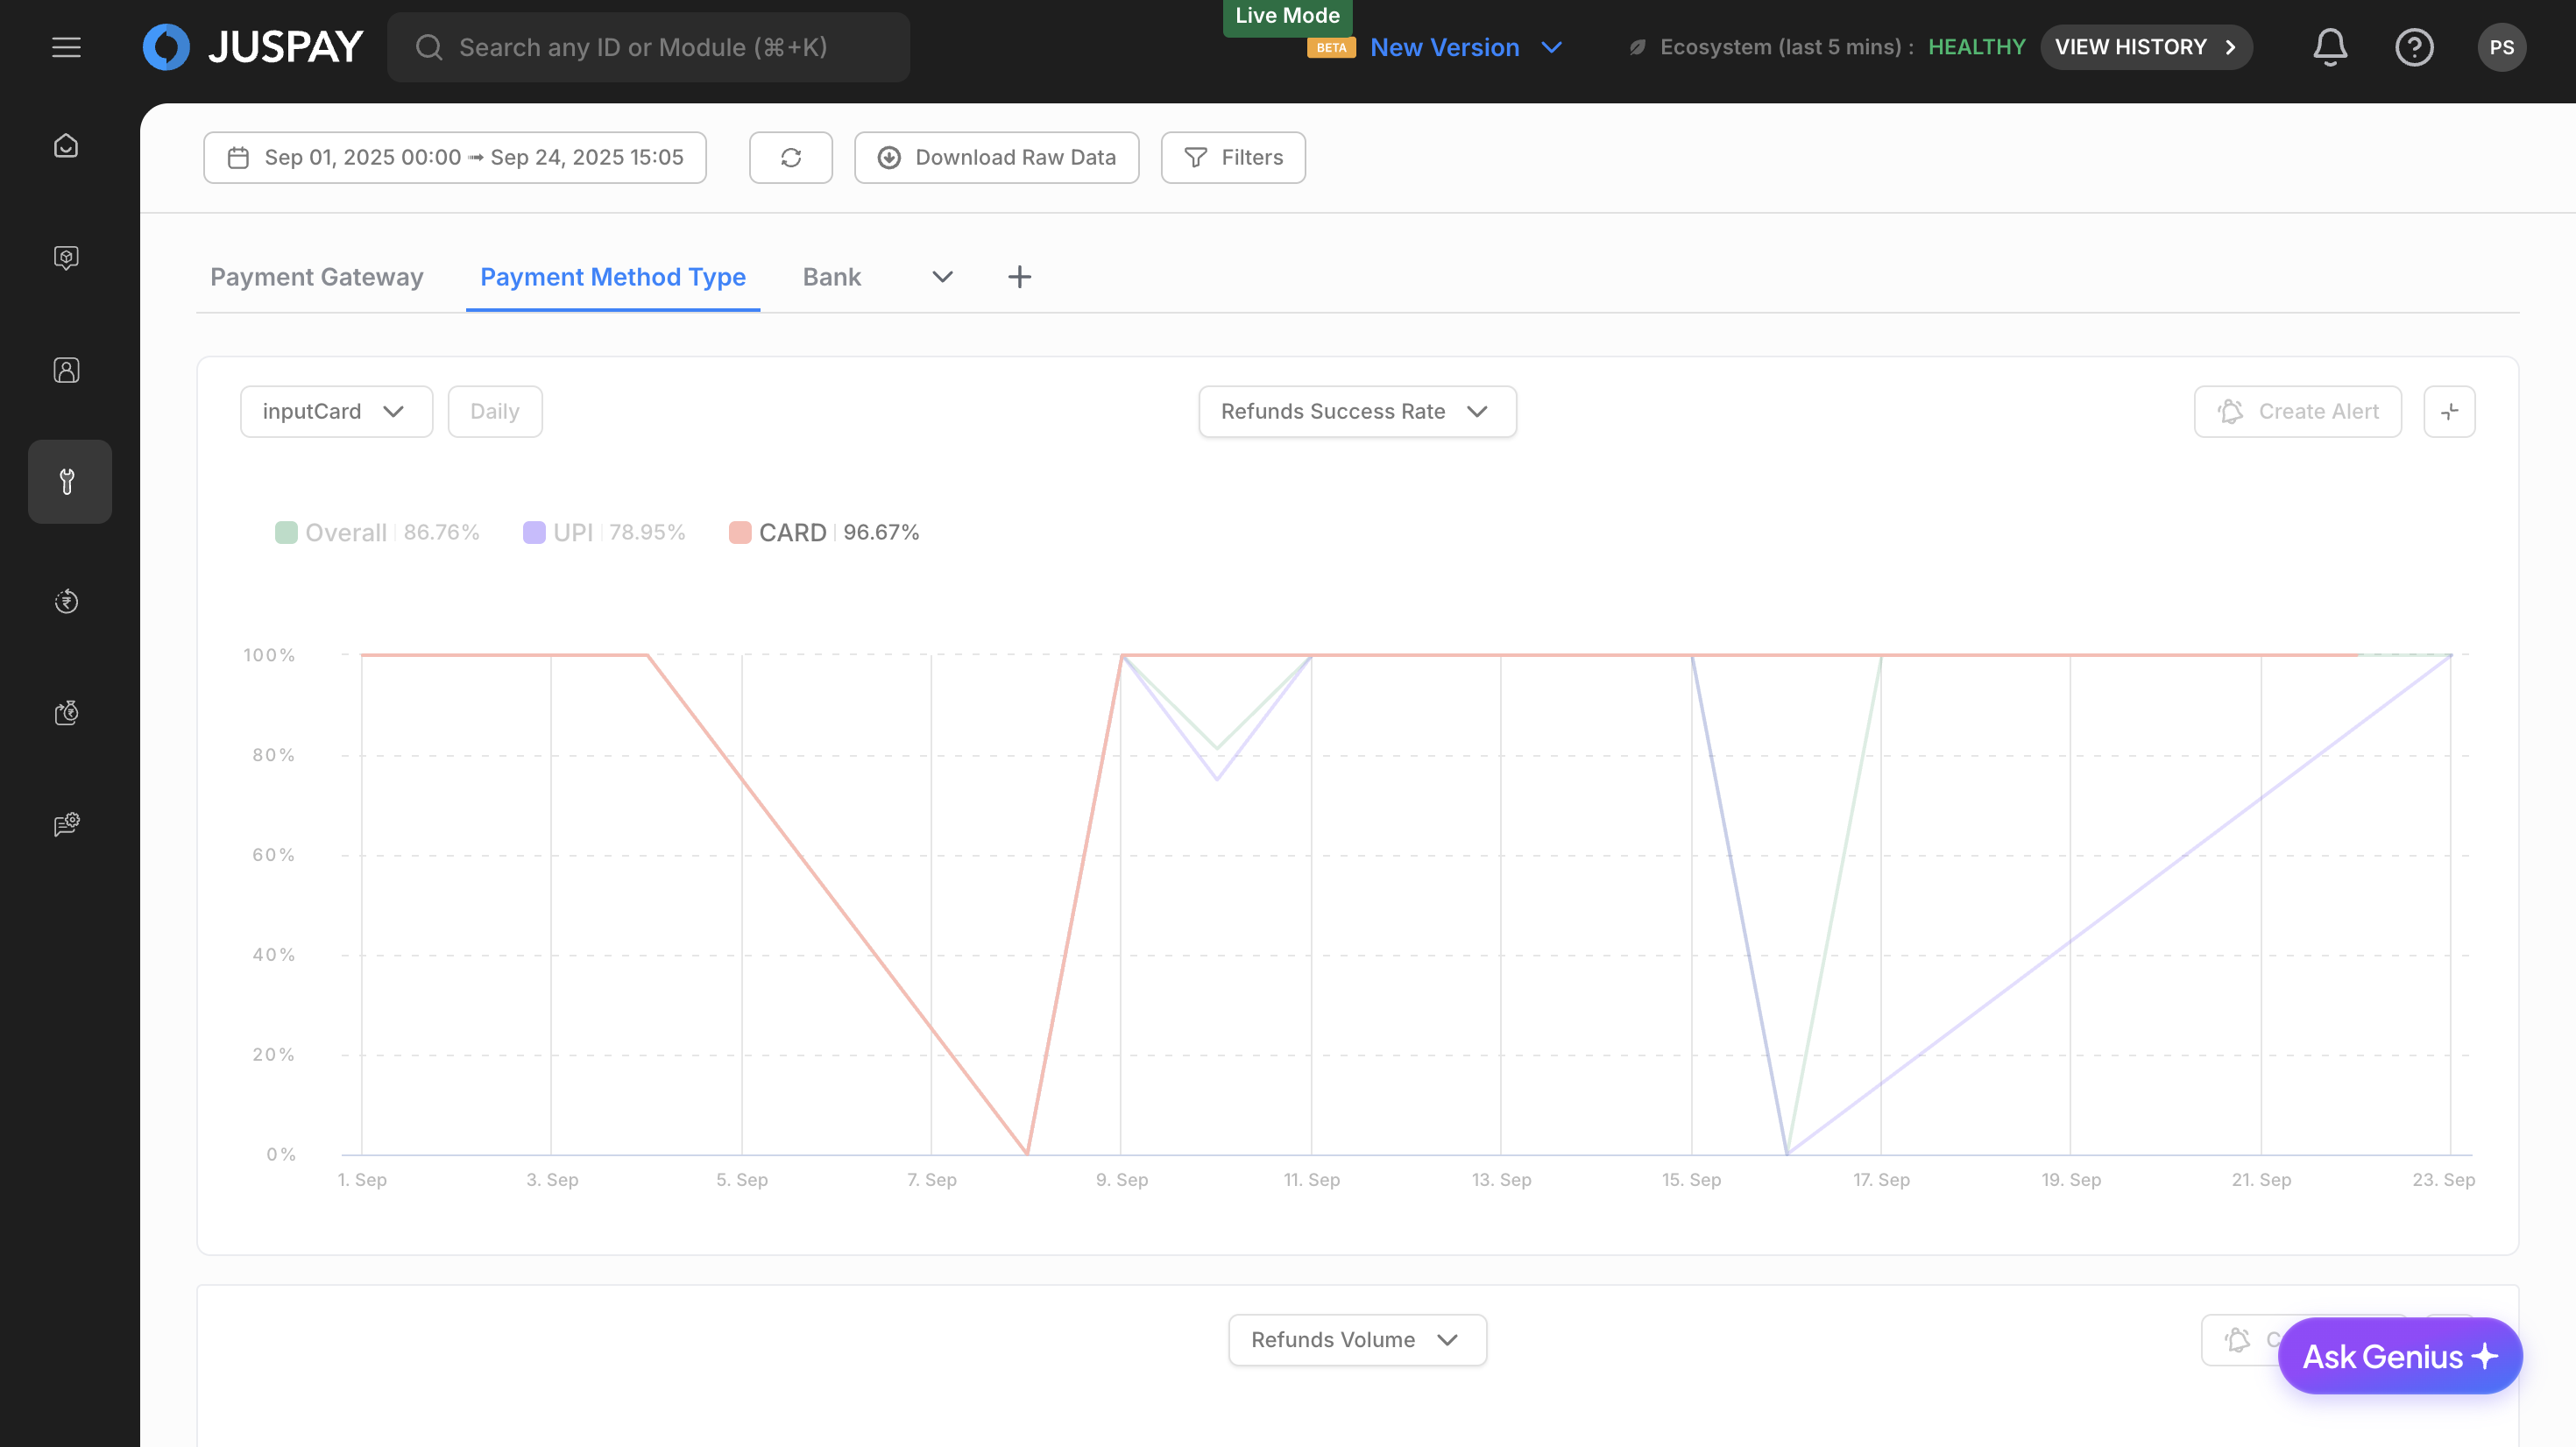Switch to the Bank tab
The image size is (2576, 1447).
click(831, 277)
